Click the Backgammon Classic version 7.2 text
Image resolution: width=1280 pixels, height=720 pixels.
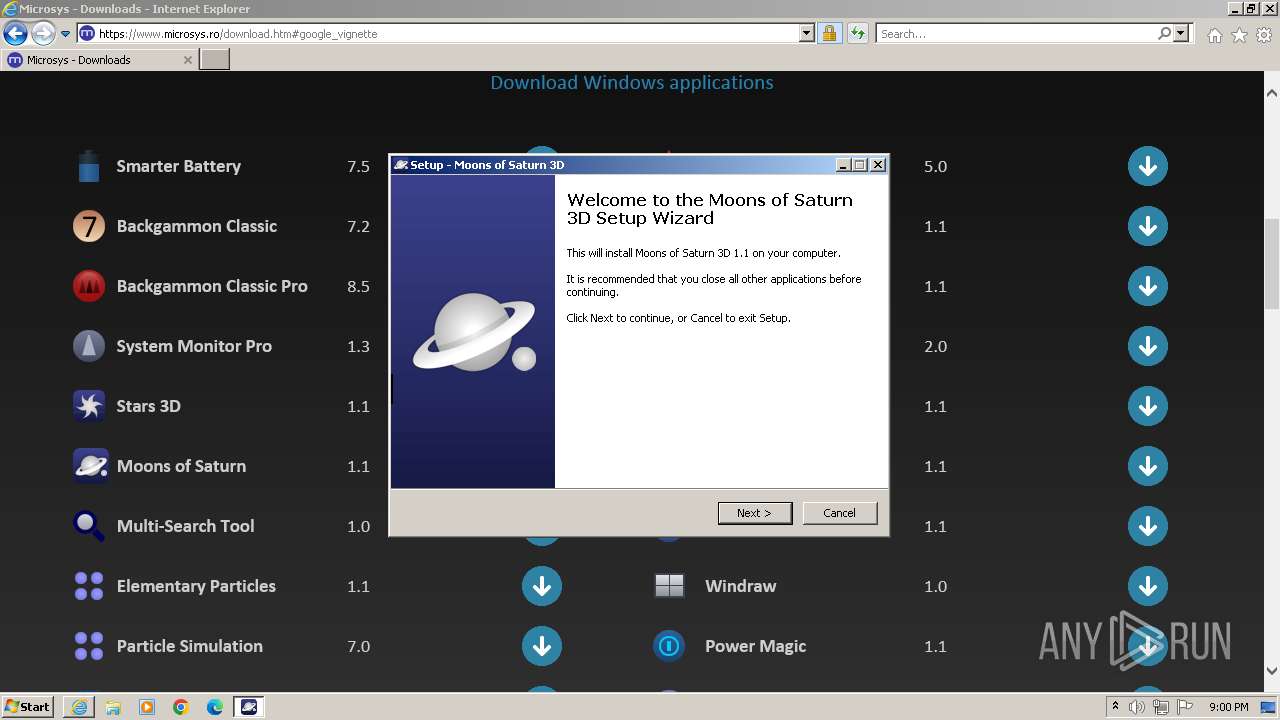coord(358,226)
